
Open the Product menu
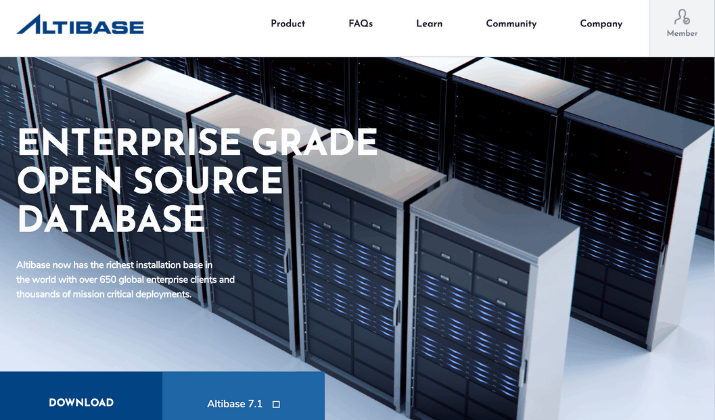[288, 24]
